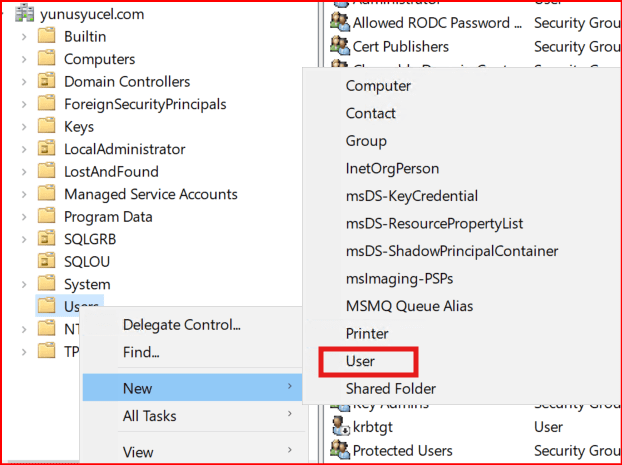Choose User from the New submenu

pyautogui.click(x=360, y=360)
